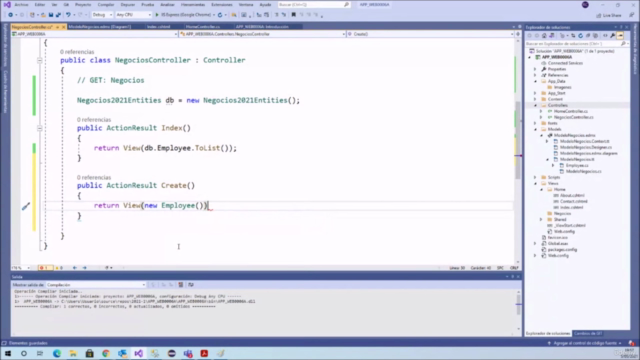Image resolution: width=640 pixels, height=360 pixels.
Task: Switch to the Index.cshtml tab
Action: click(x=158, y=27)
